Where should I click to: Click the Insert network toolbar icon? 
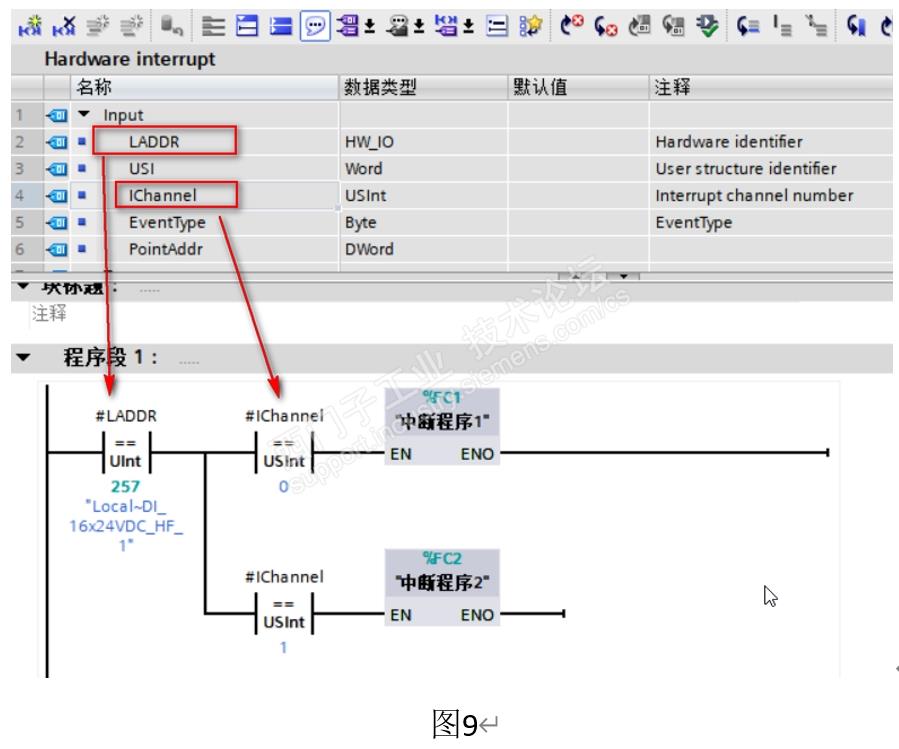30,26
